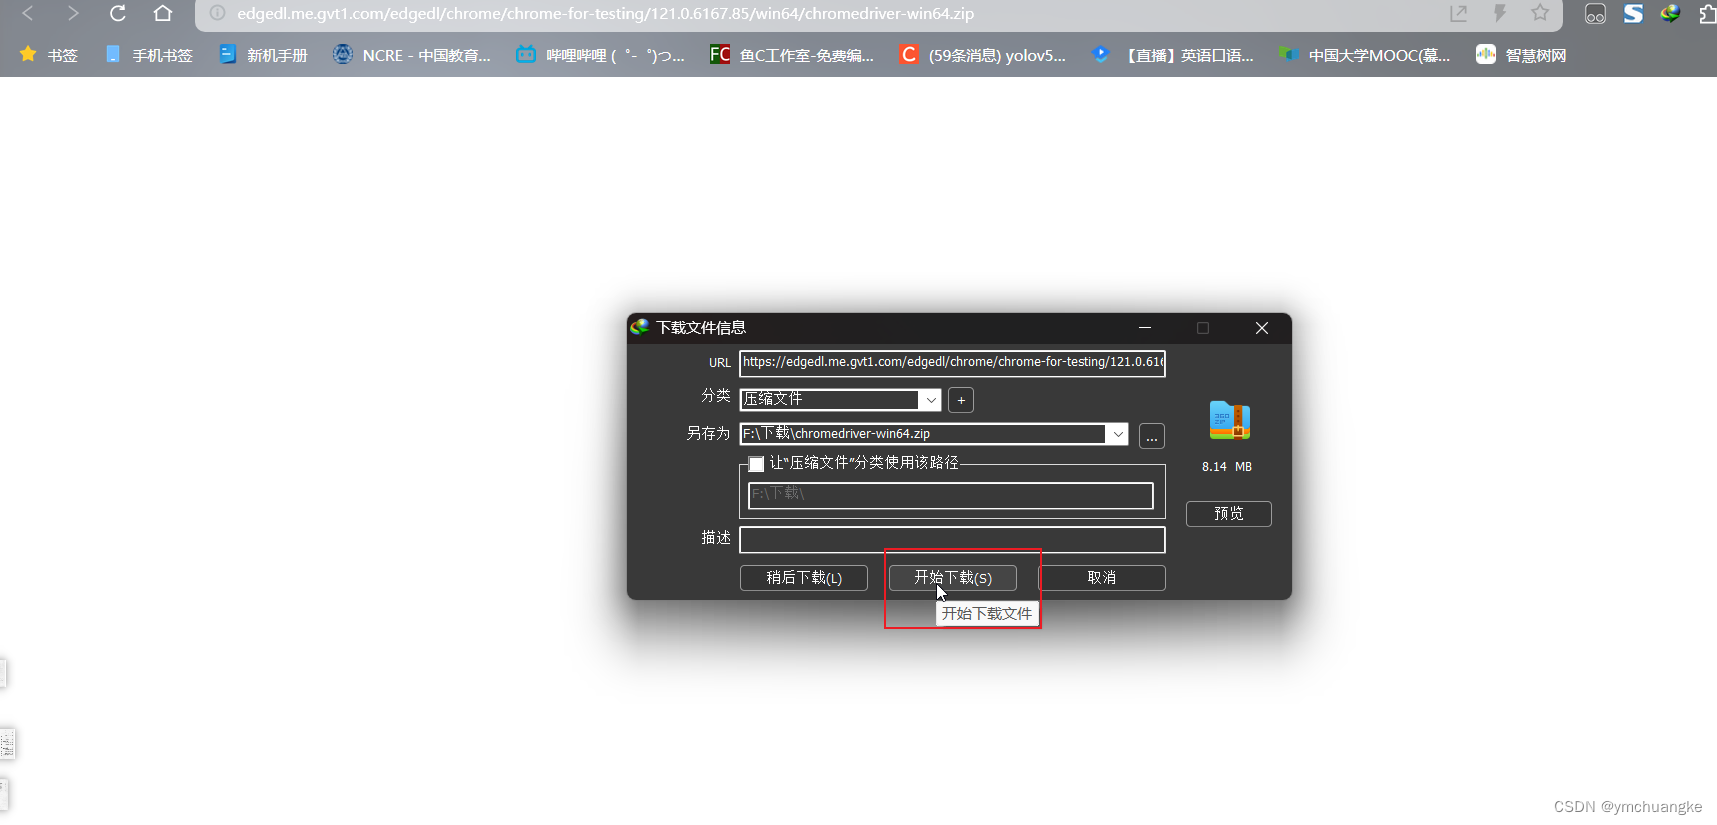Go back with the browser back arrow

(28, 13)
